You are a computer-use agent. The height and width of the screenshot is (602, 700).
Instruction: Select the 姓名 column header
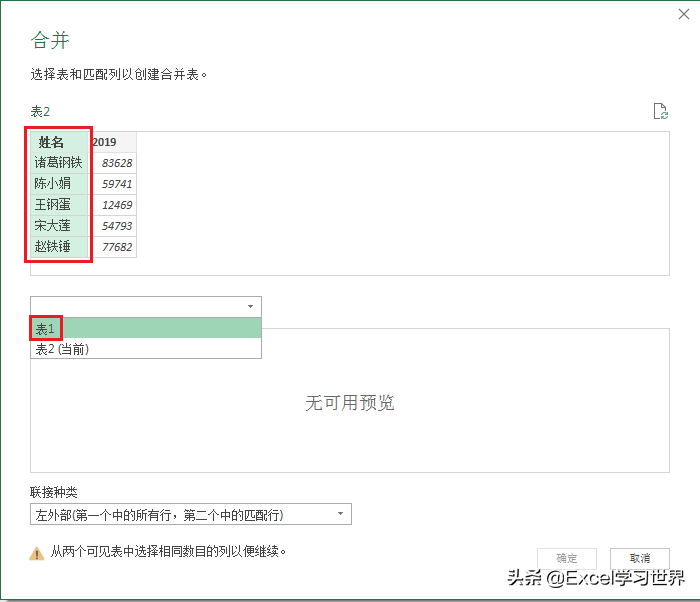[59, 142]
